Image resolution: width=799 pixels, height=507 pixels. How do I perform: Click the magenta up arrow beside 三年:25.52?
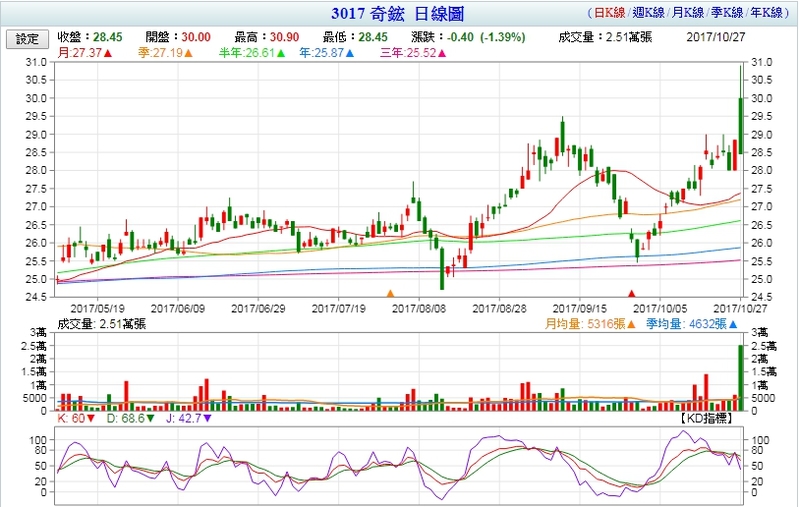click(442, 53)
